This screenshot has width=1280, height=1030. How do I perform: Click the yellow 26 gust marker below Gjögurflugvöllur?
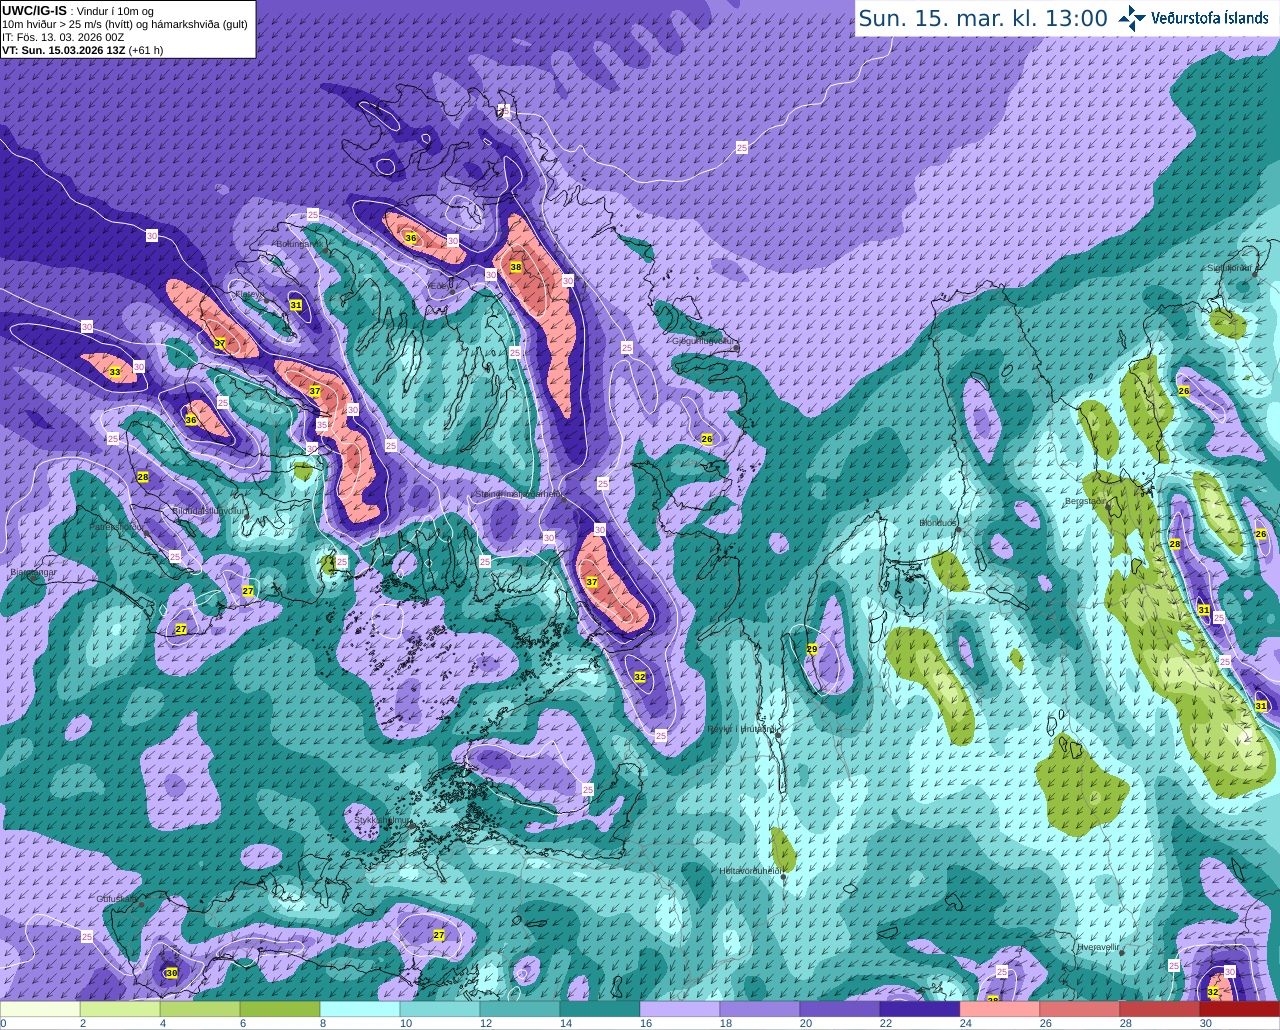[707, 439]
